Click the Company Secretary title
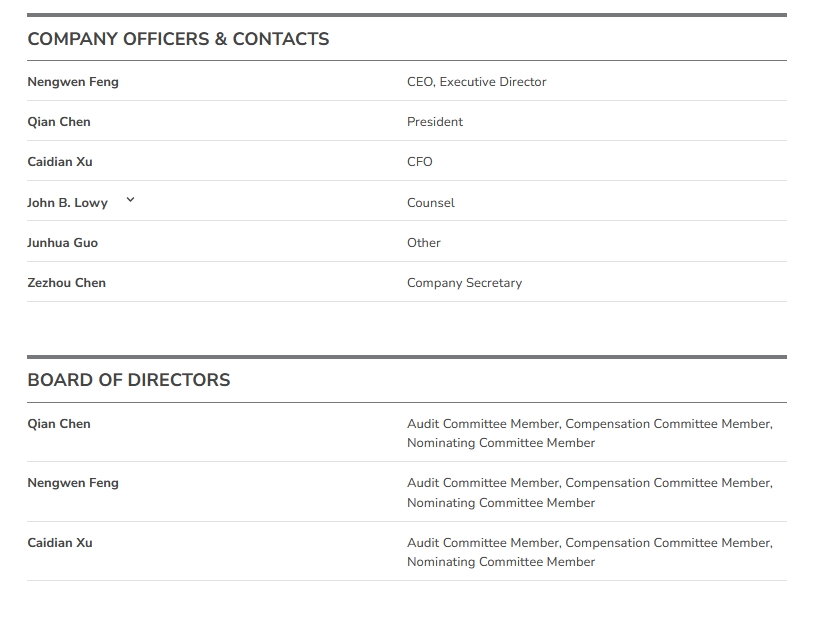Viewport: 819px width, 620px height. point(464,283)
